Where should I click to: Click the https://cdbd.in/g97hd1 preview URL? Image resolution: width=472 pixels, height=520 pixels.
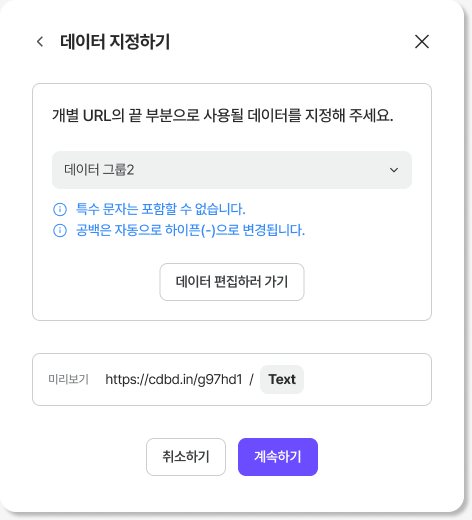click(x=174, y=379)
